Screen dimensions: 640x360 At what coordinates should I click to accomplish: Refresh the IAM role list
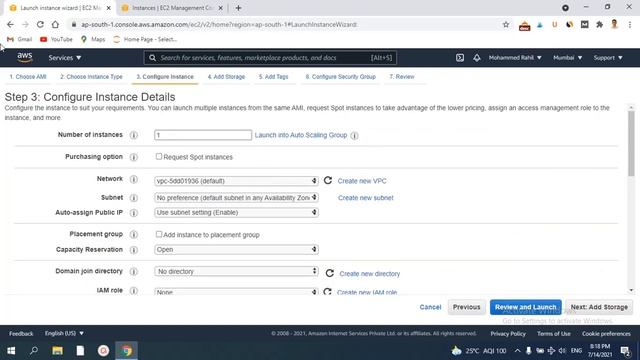pyautogui.click(x=327, y=291)
